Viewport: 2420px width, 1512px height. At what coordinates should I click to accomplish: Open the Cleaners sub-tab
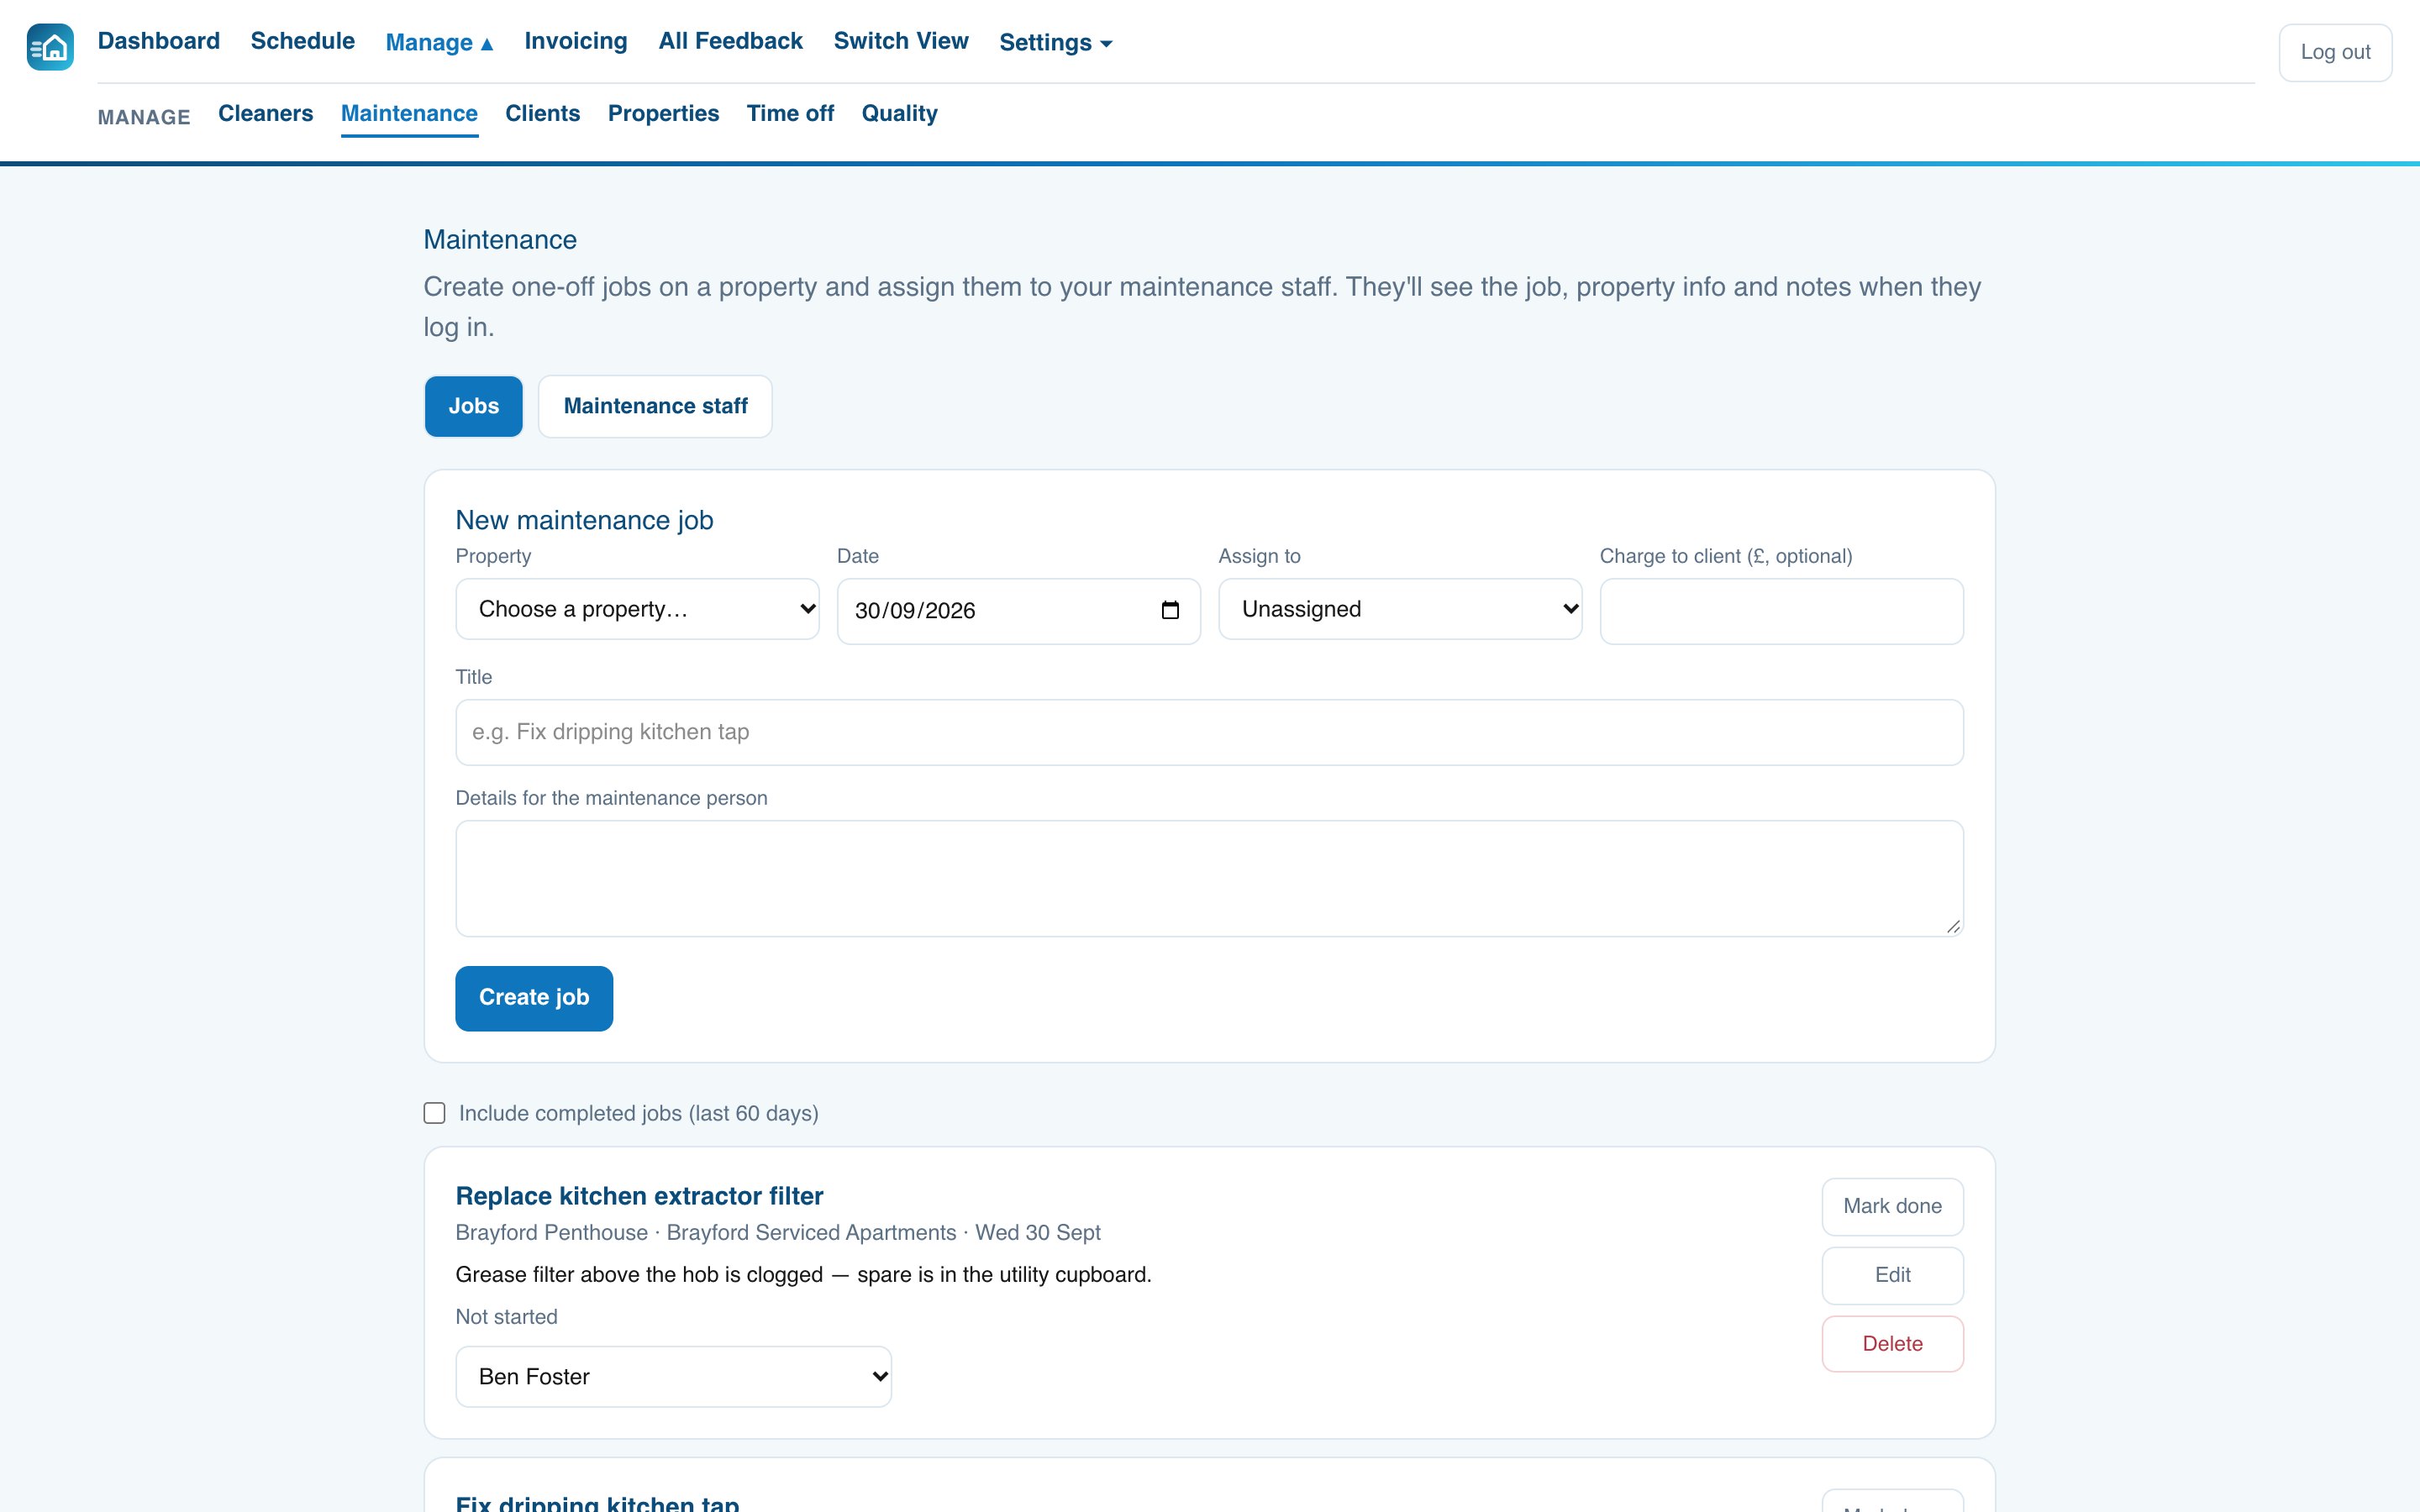point(265,113)
